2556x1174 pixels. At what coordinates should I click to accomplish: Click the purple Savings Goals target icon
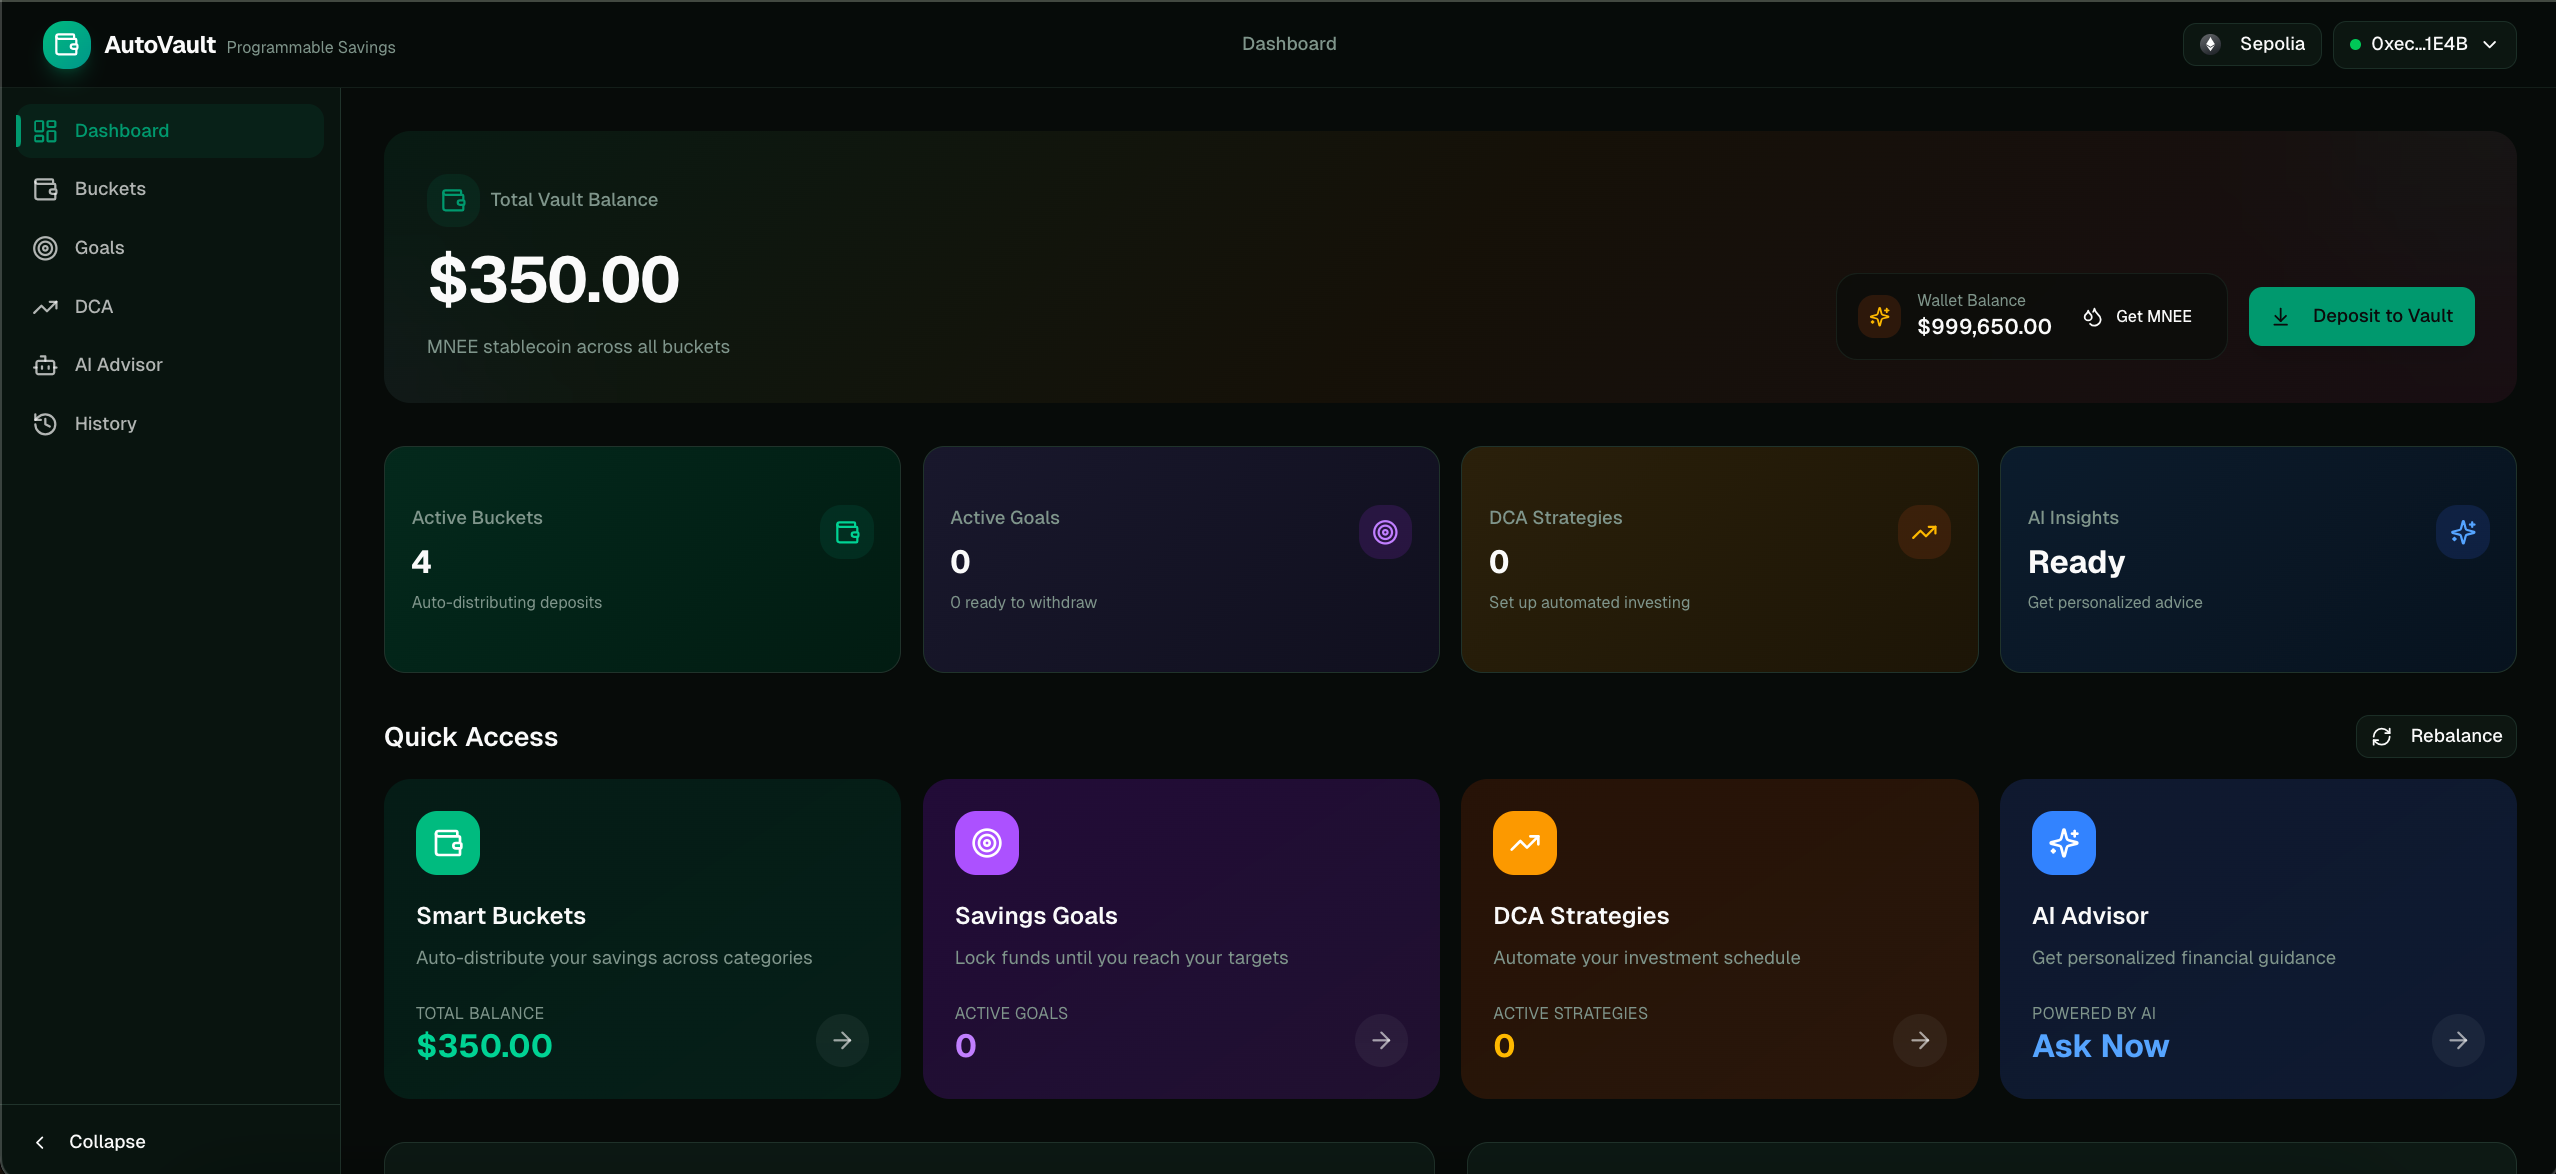click(986, 843)
